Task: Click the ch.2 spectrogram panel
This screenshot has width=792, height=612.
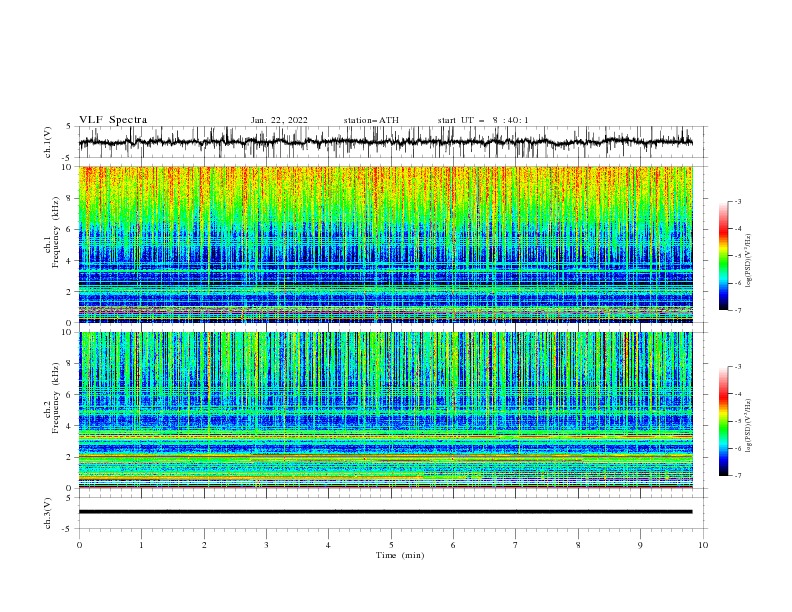Action: 385,410
